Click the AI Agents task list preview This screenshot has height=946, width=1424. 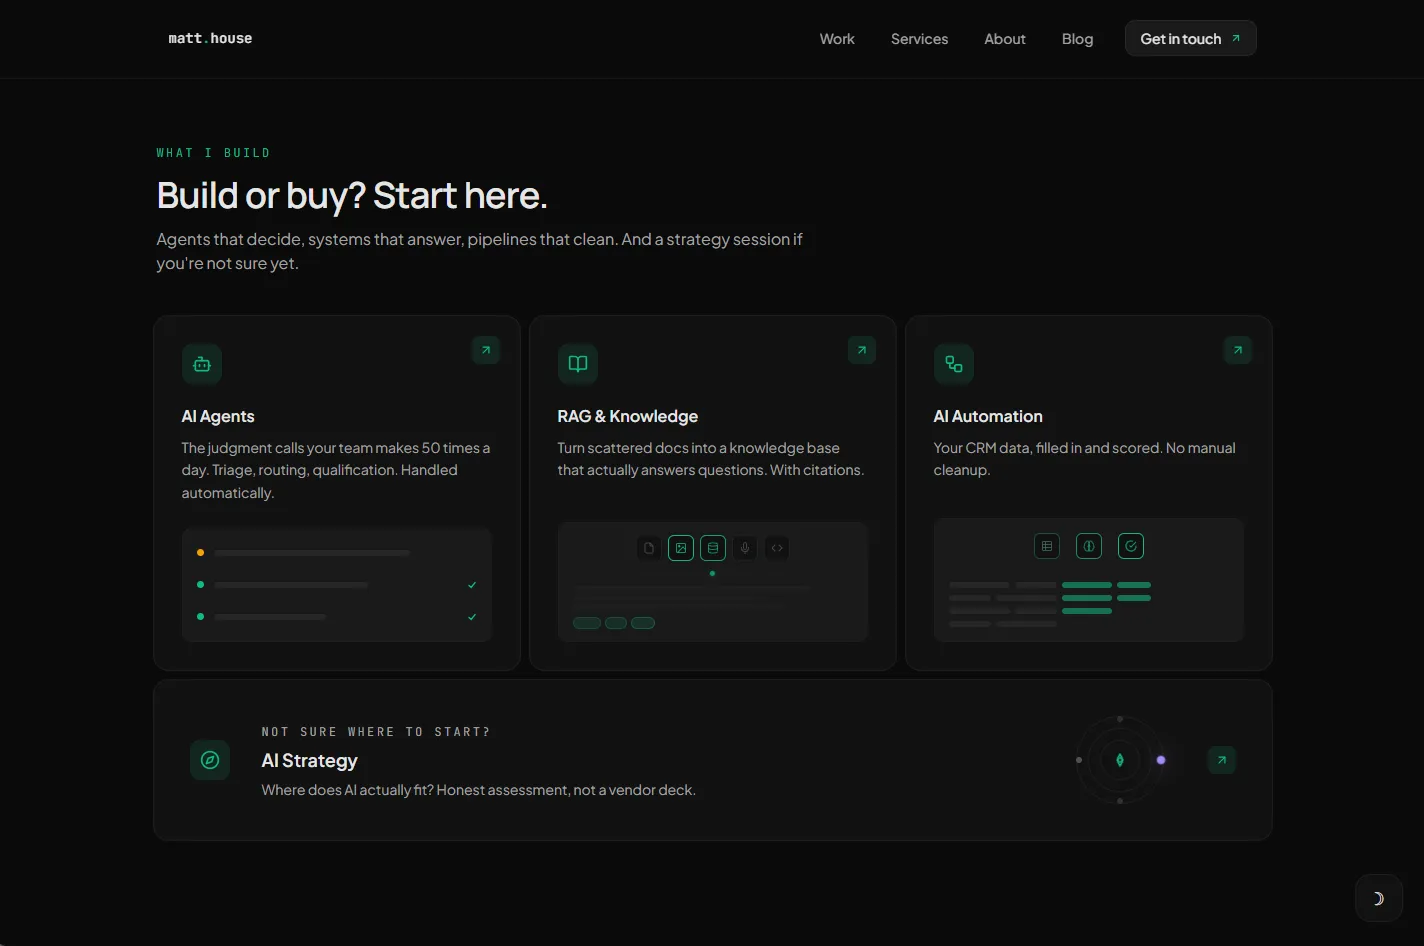(337, 585)
